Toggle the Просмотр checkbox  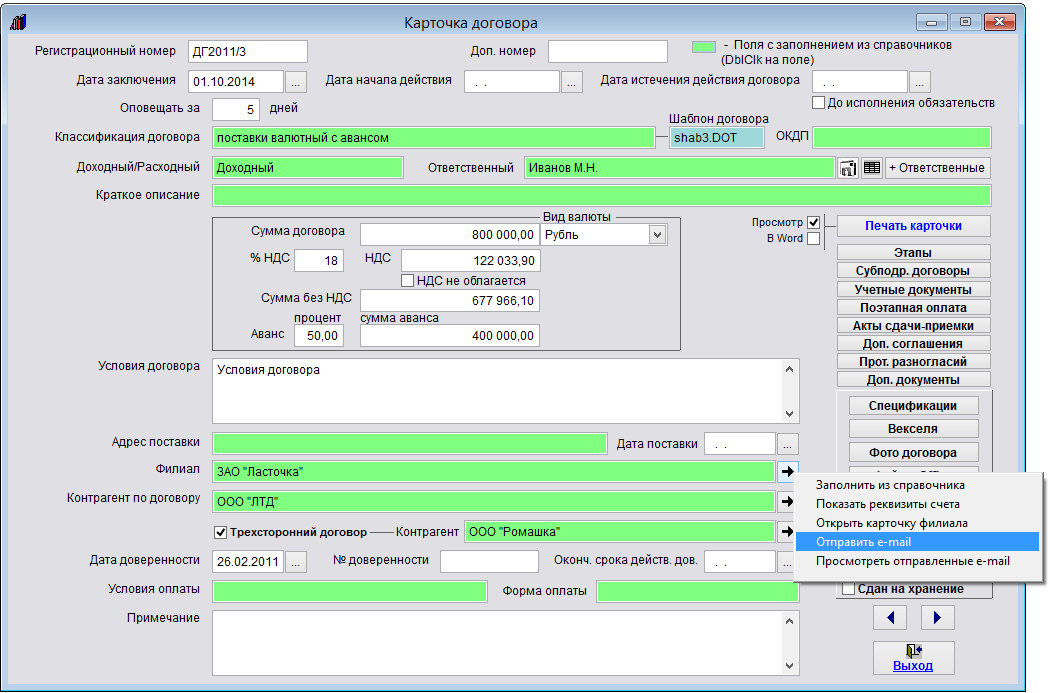tap(814, 222)
